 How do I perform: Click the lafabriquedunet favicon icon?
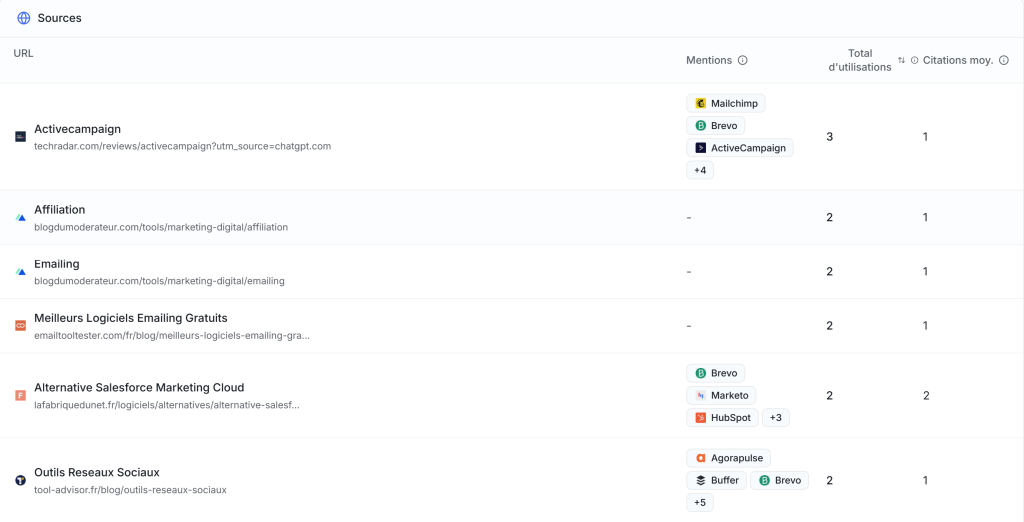coord(20,395)
